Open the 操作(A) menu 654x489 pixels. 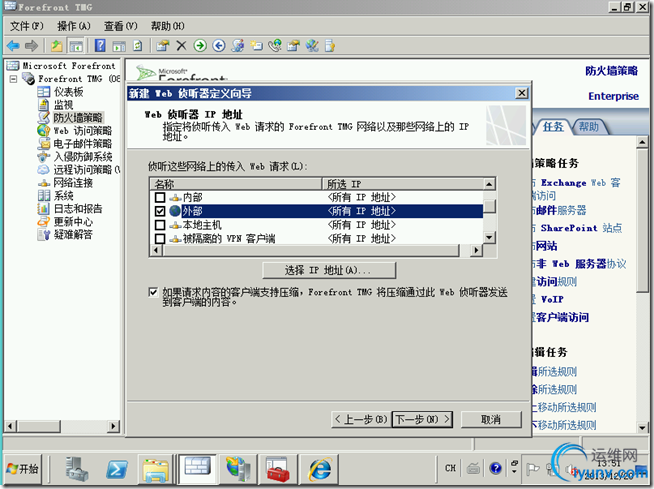click(x=74, y=26)
